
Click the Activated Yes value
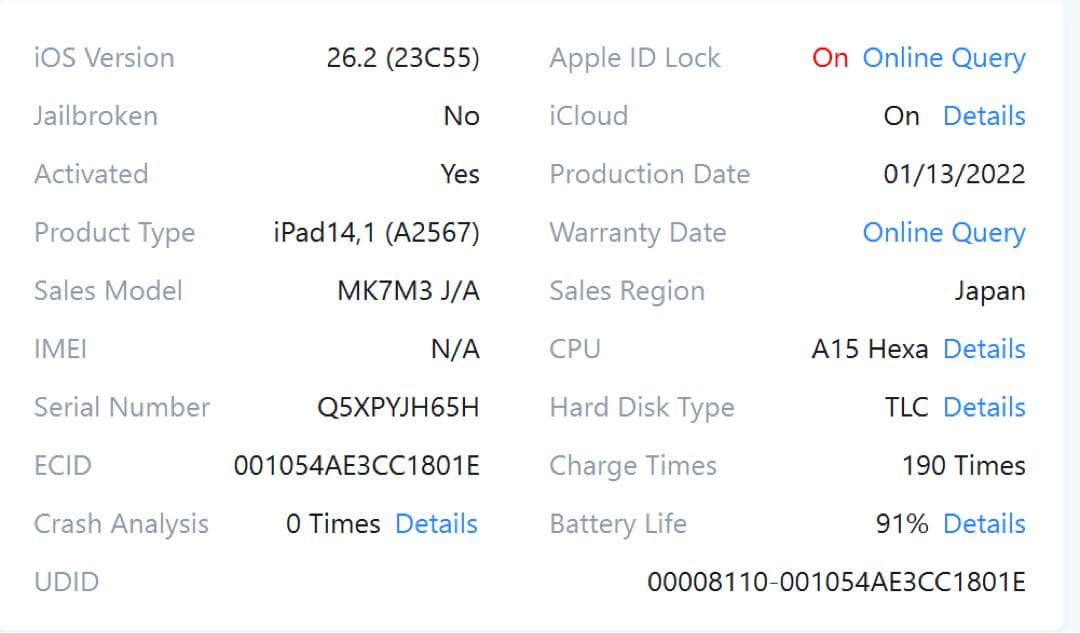coord(460,174)
